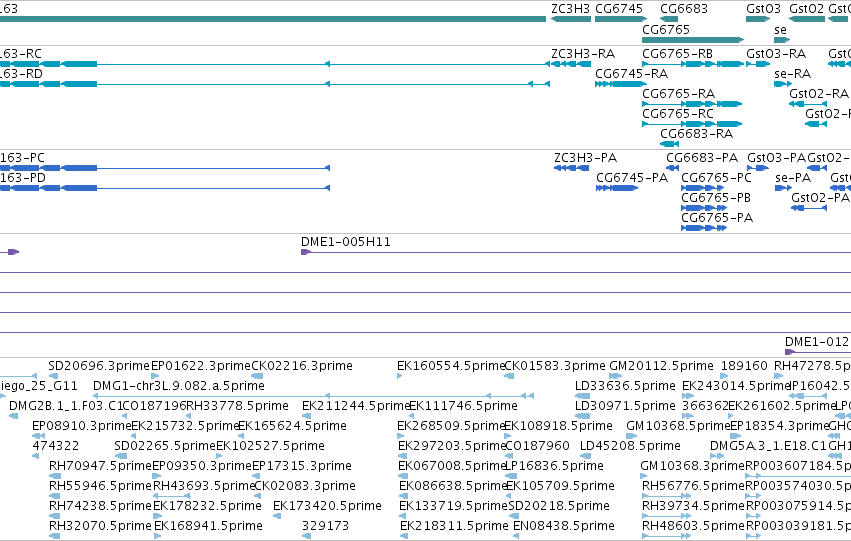This screenshot has height=541, width=851.
Task: Open the RH70947.5prime EST
Action: (54, 476)
